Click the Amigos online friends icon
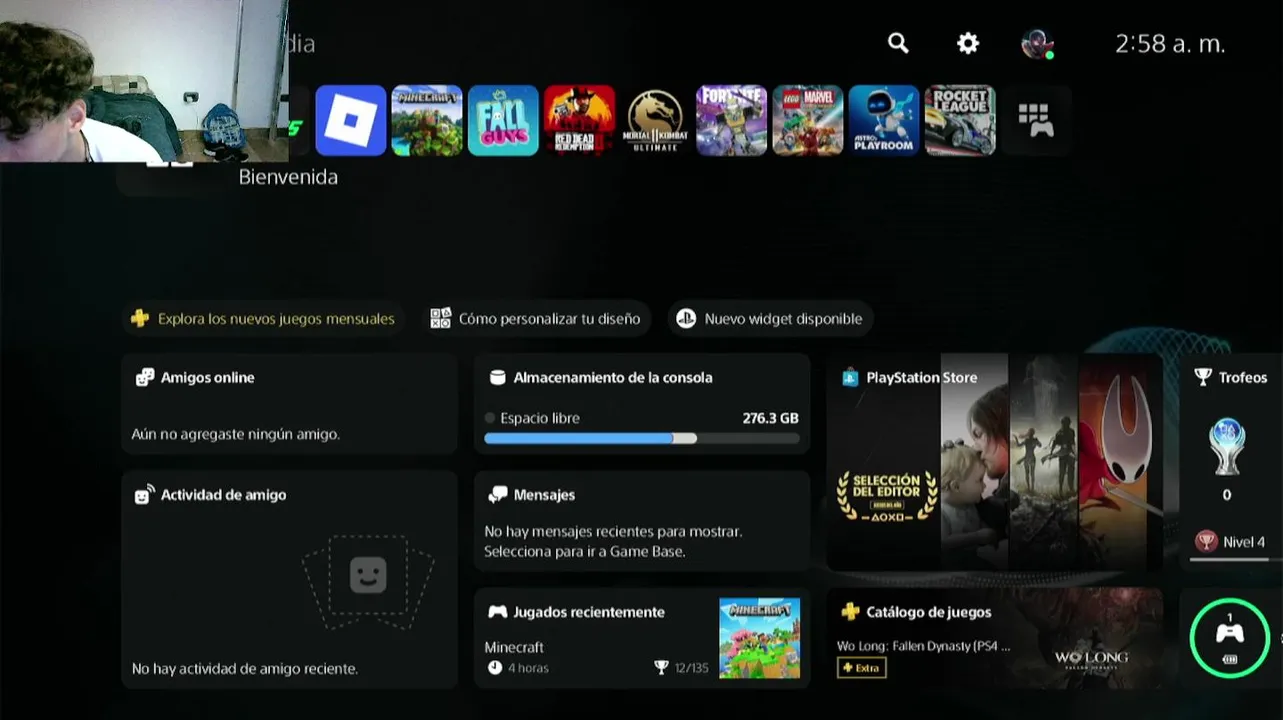Screen dimensions: 1283x720 [x=145, y=377]
